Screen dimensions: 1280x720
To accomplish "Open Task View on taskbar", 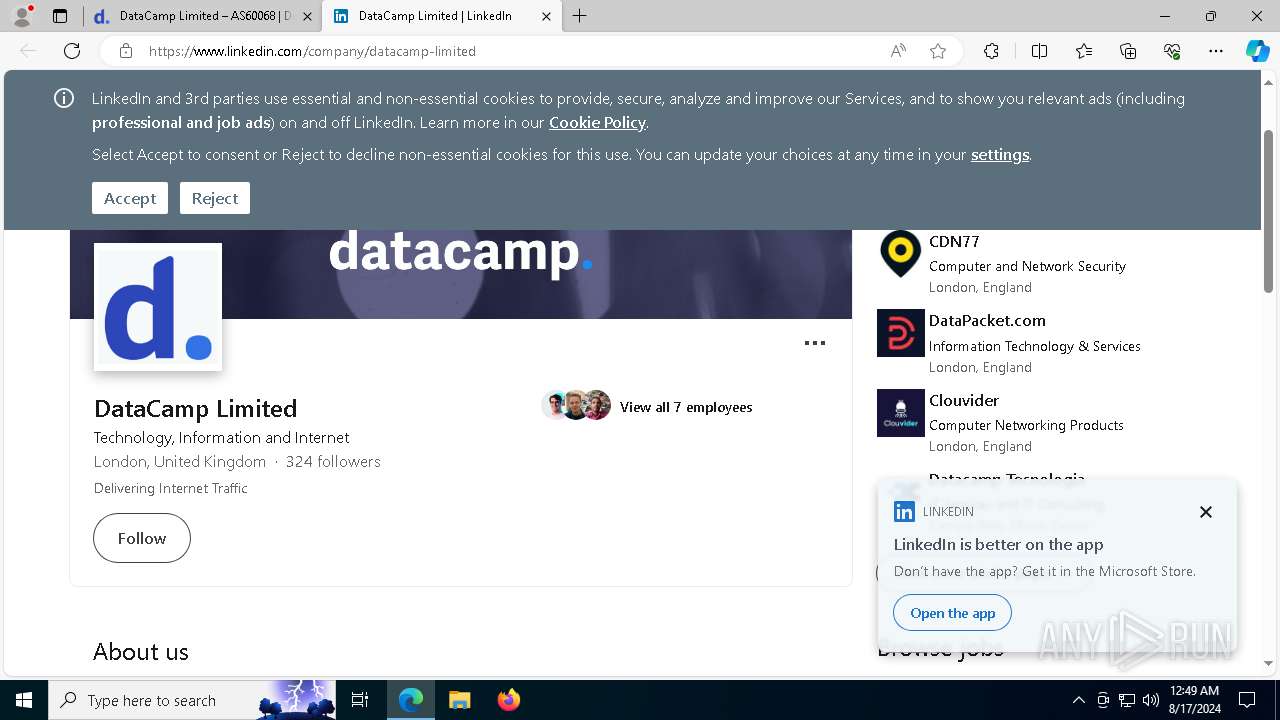I will click(360, 700).
